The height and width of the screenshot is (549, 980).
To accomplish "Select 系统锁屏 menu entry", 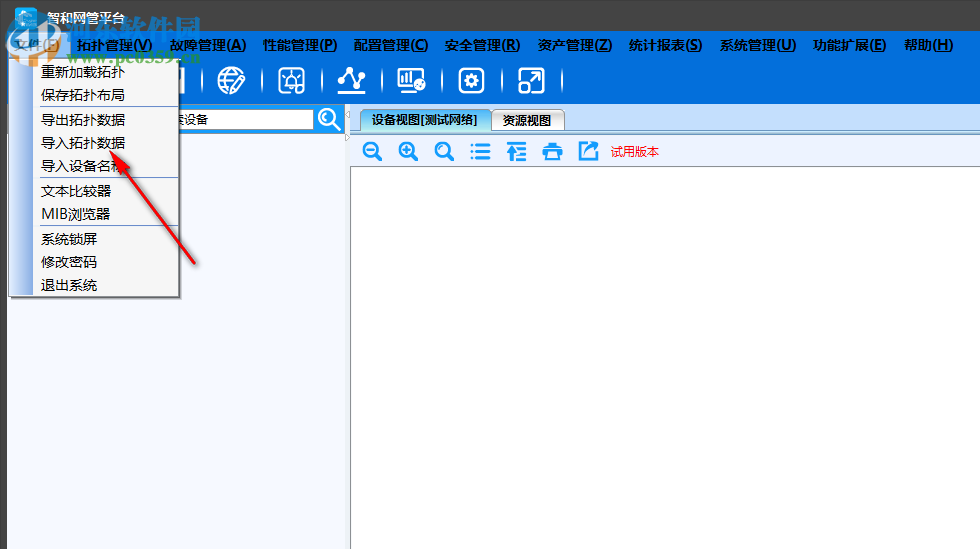I will [x=69, y=239].
